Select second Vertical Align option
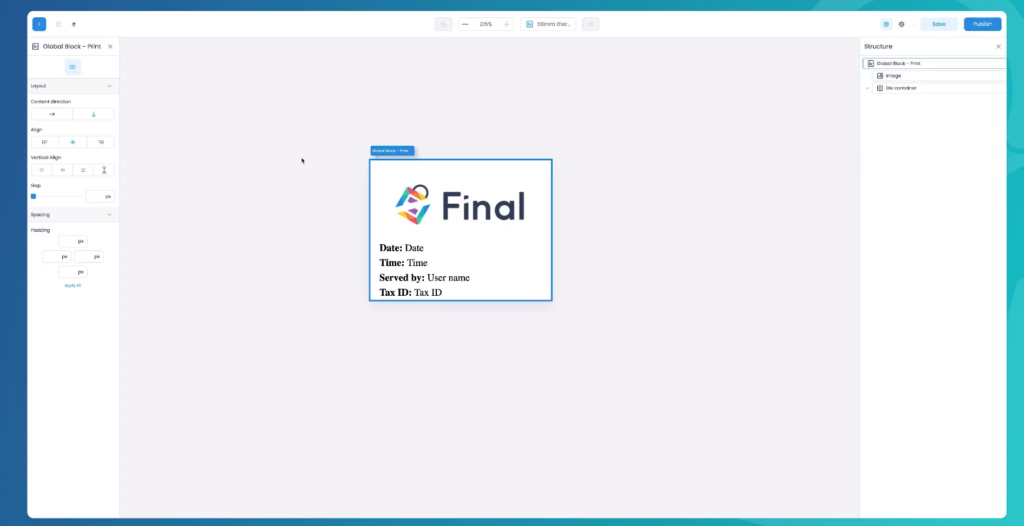Viewport: 1024px width, 526px height. click(62, 170)
